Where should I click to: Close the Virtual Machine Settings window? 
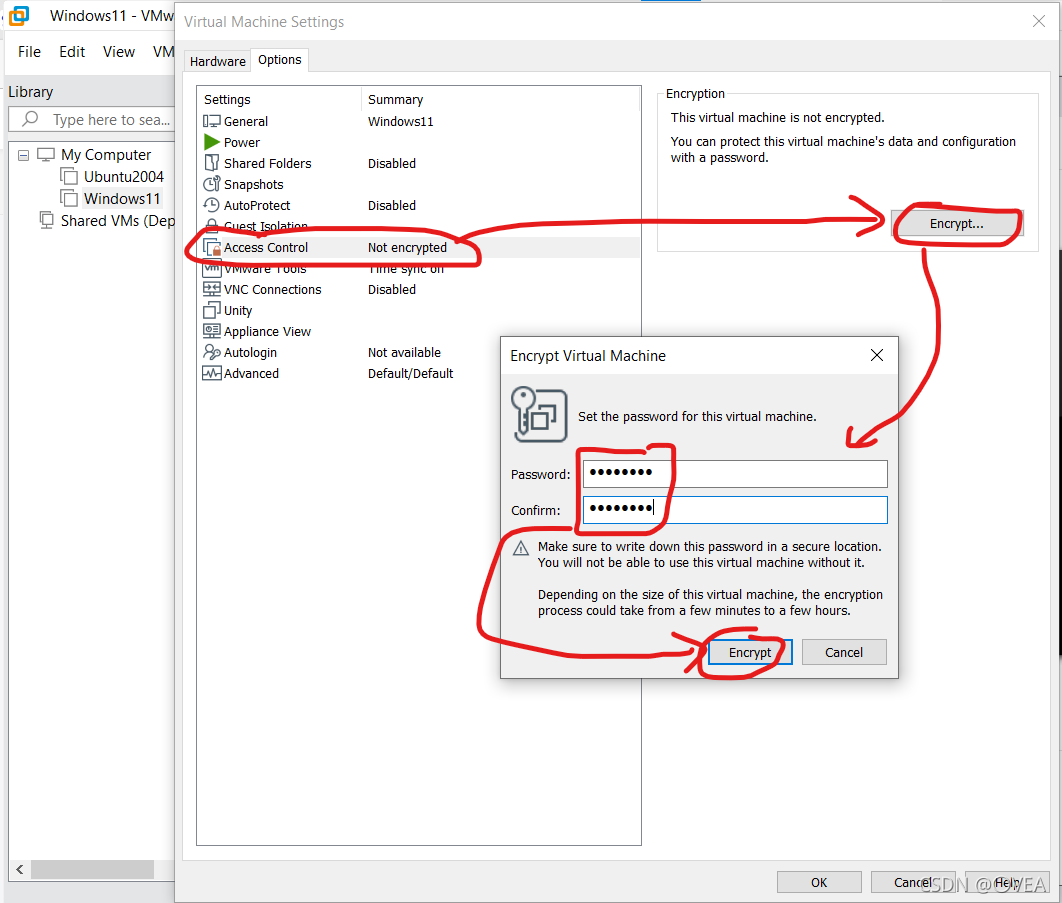click(x=1038, y=21)
